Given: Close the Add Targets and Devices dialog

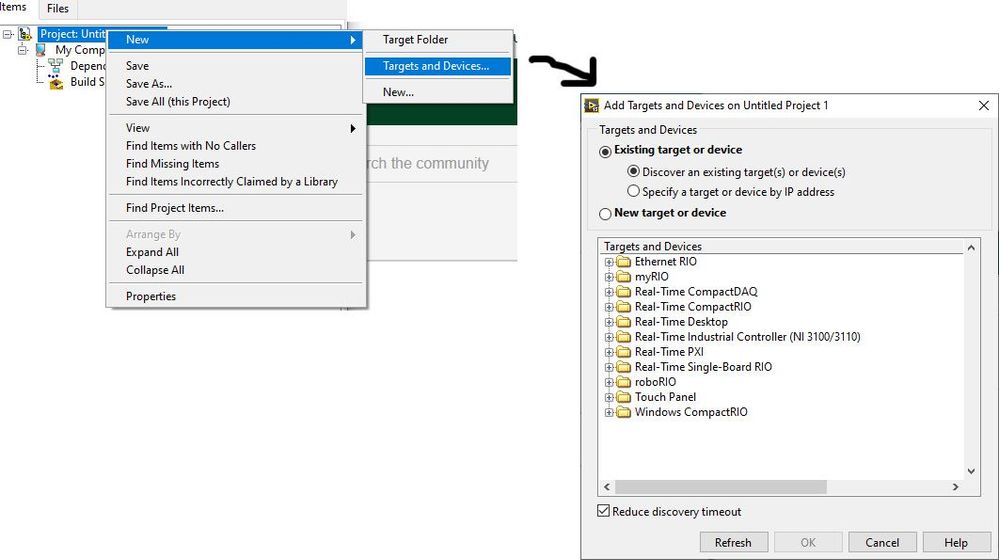Looking at the screenshot, I should (984, 106).
